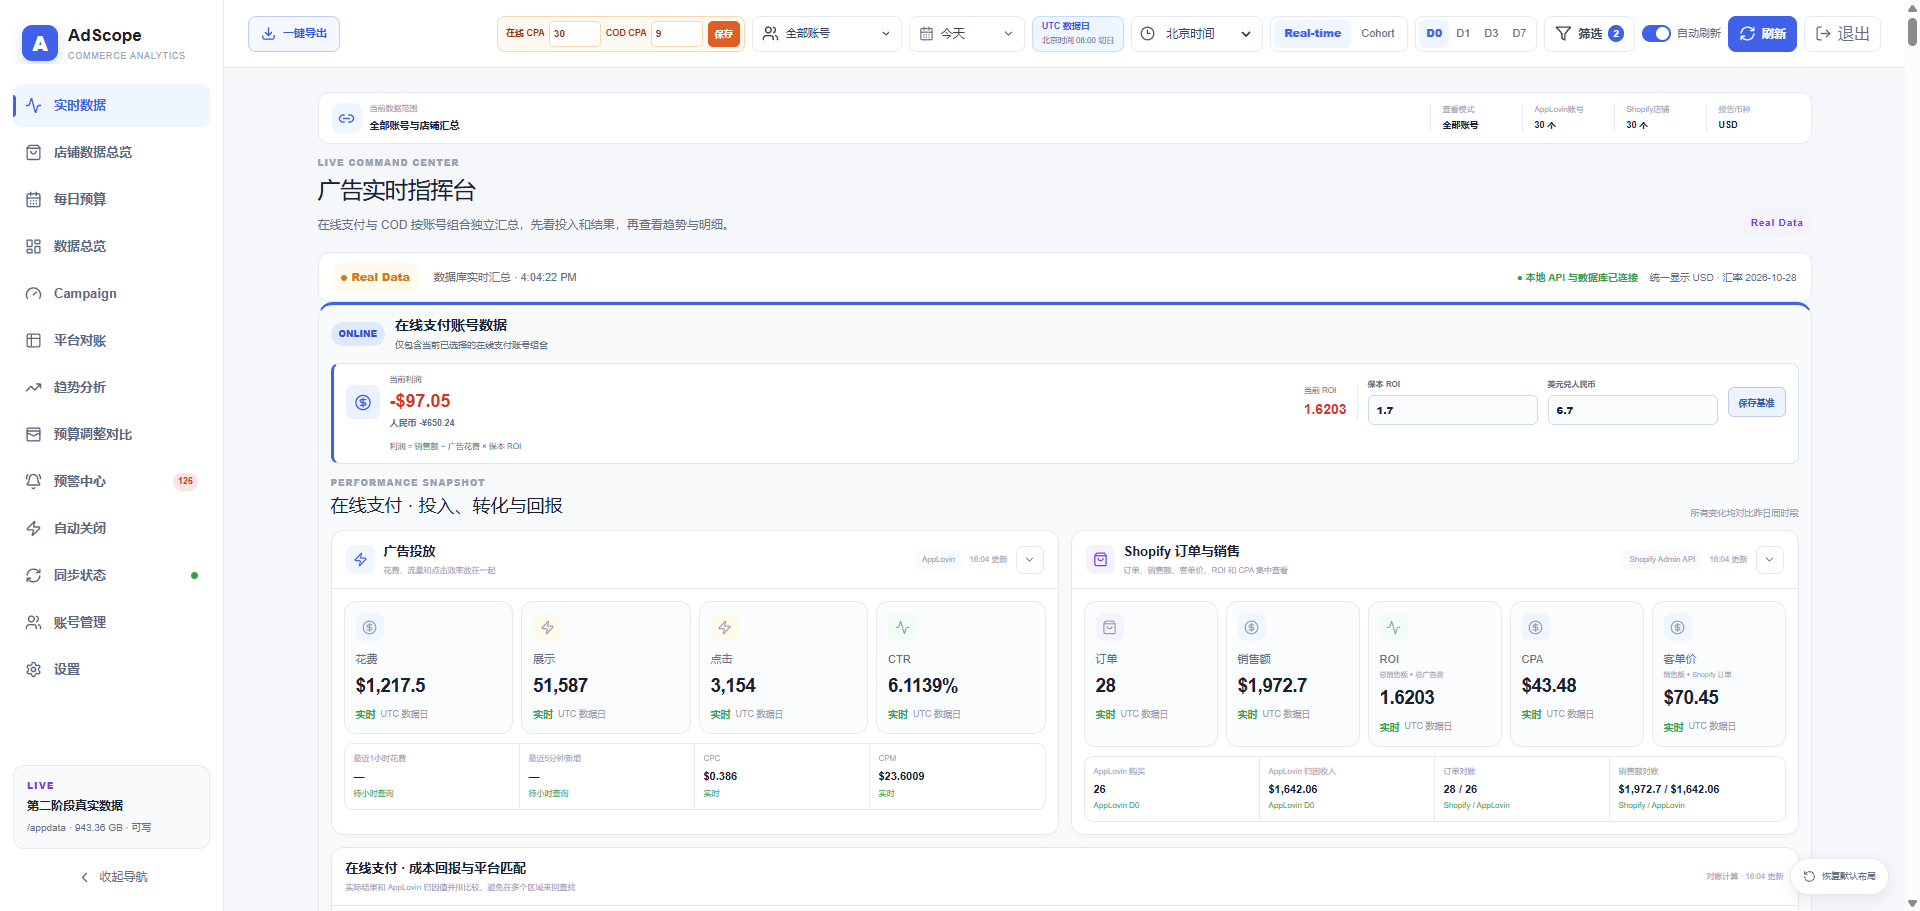Viewport: 1920px width, 911px height.
Task: Switch to Real-time tab
Action: click(x=1312, y=33)
